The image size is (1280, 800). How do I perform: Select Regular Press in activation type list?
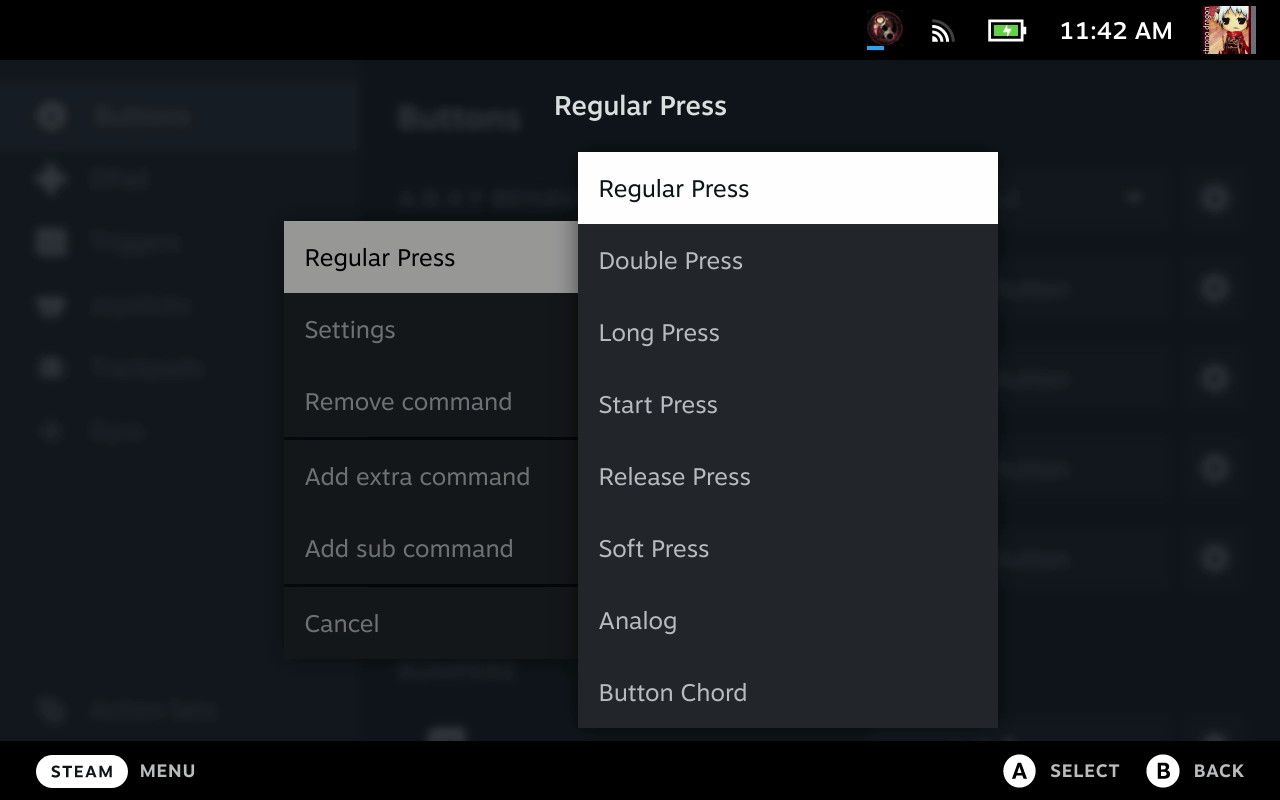click(787, 189)
